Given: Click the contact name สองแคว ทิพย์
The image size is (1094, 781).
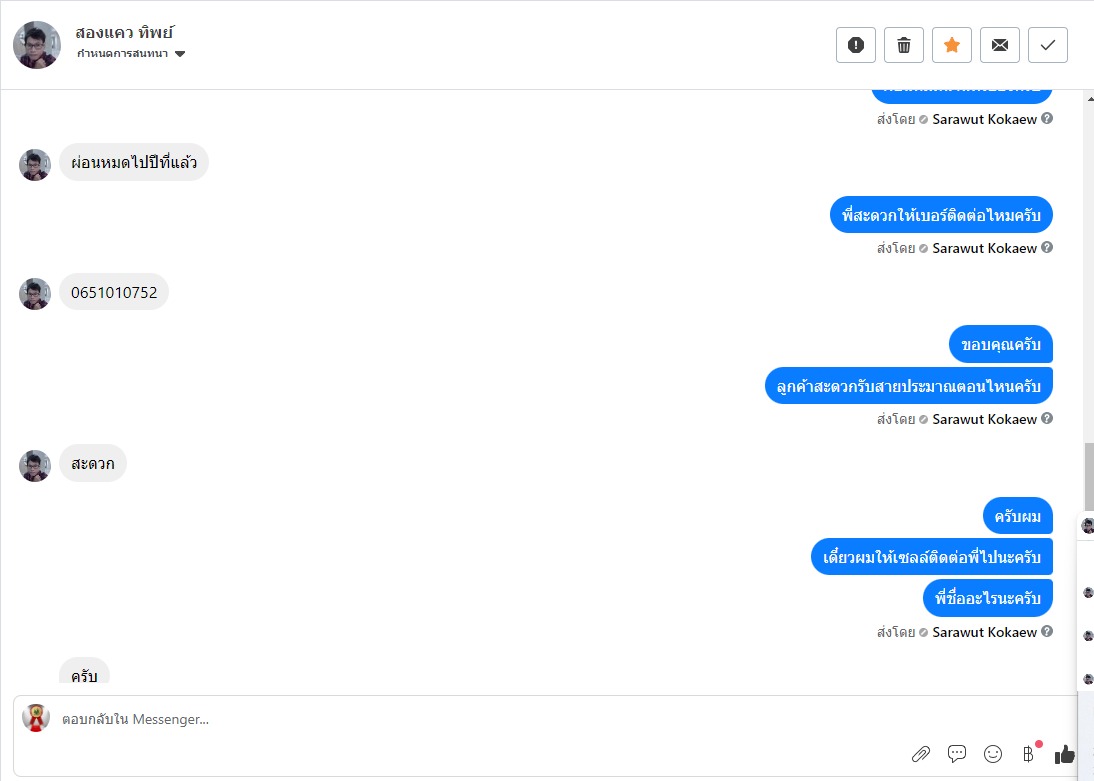Looking at the screenshot, I should click(125, 32).
